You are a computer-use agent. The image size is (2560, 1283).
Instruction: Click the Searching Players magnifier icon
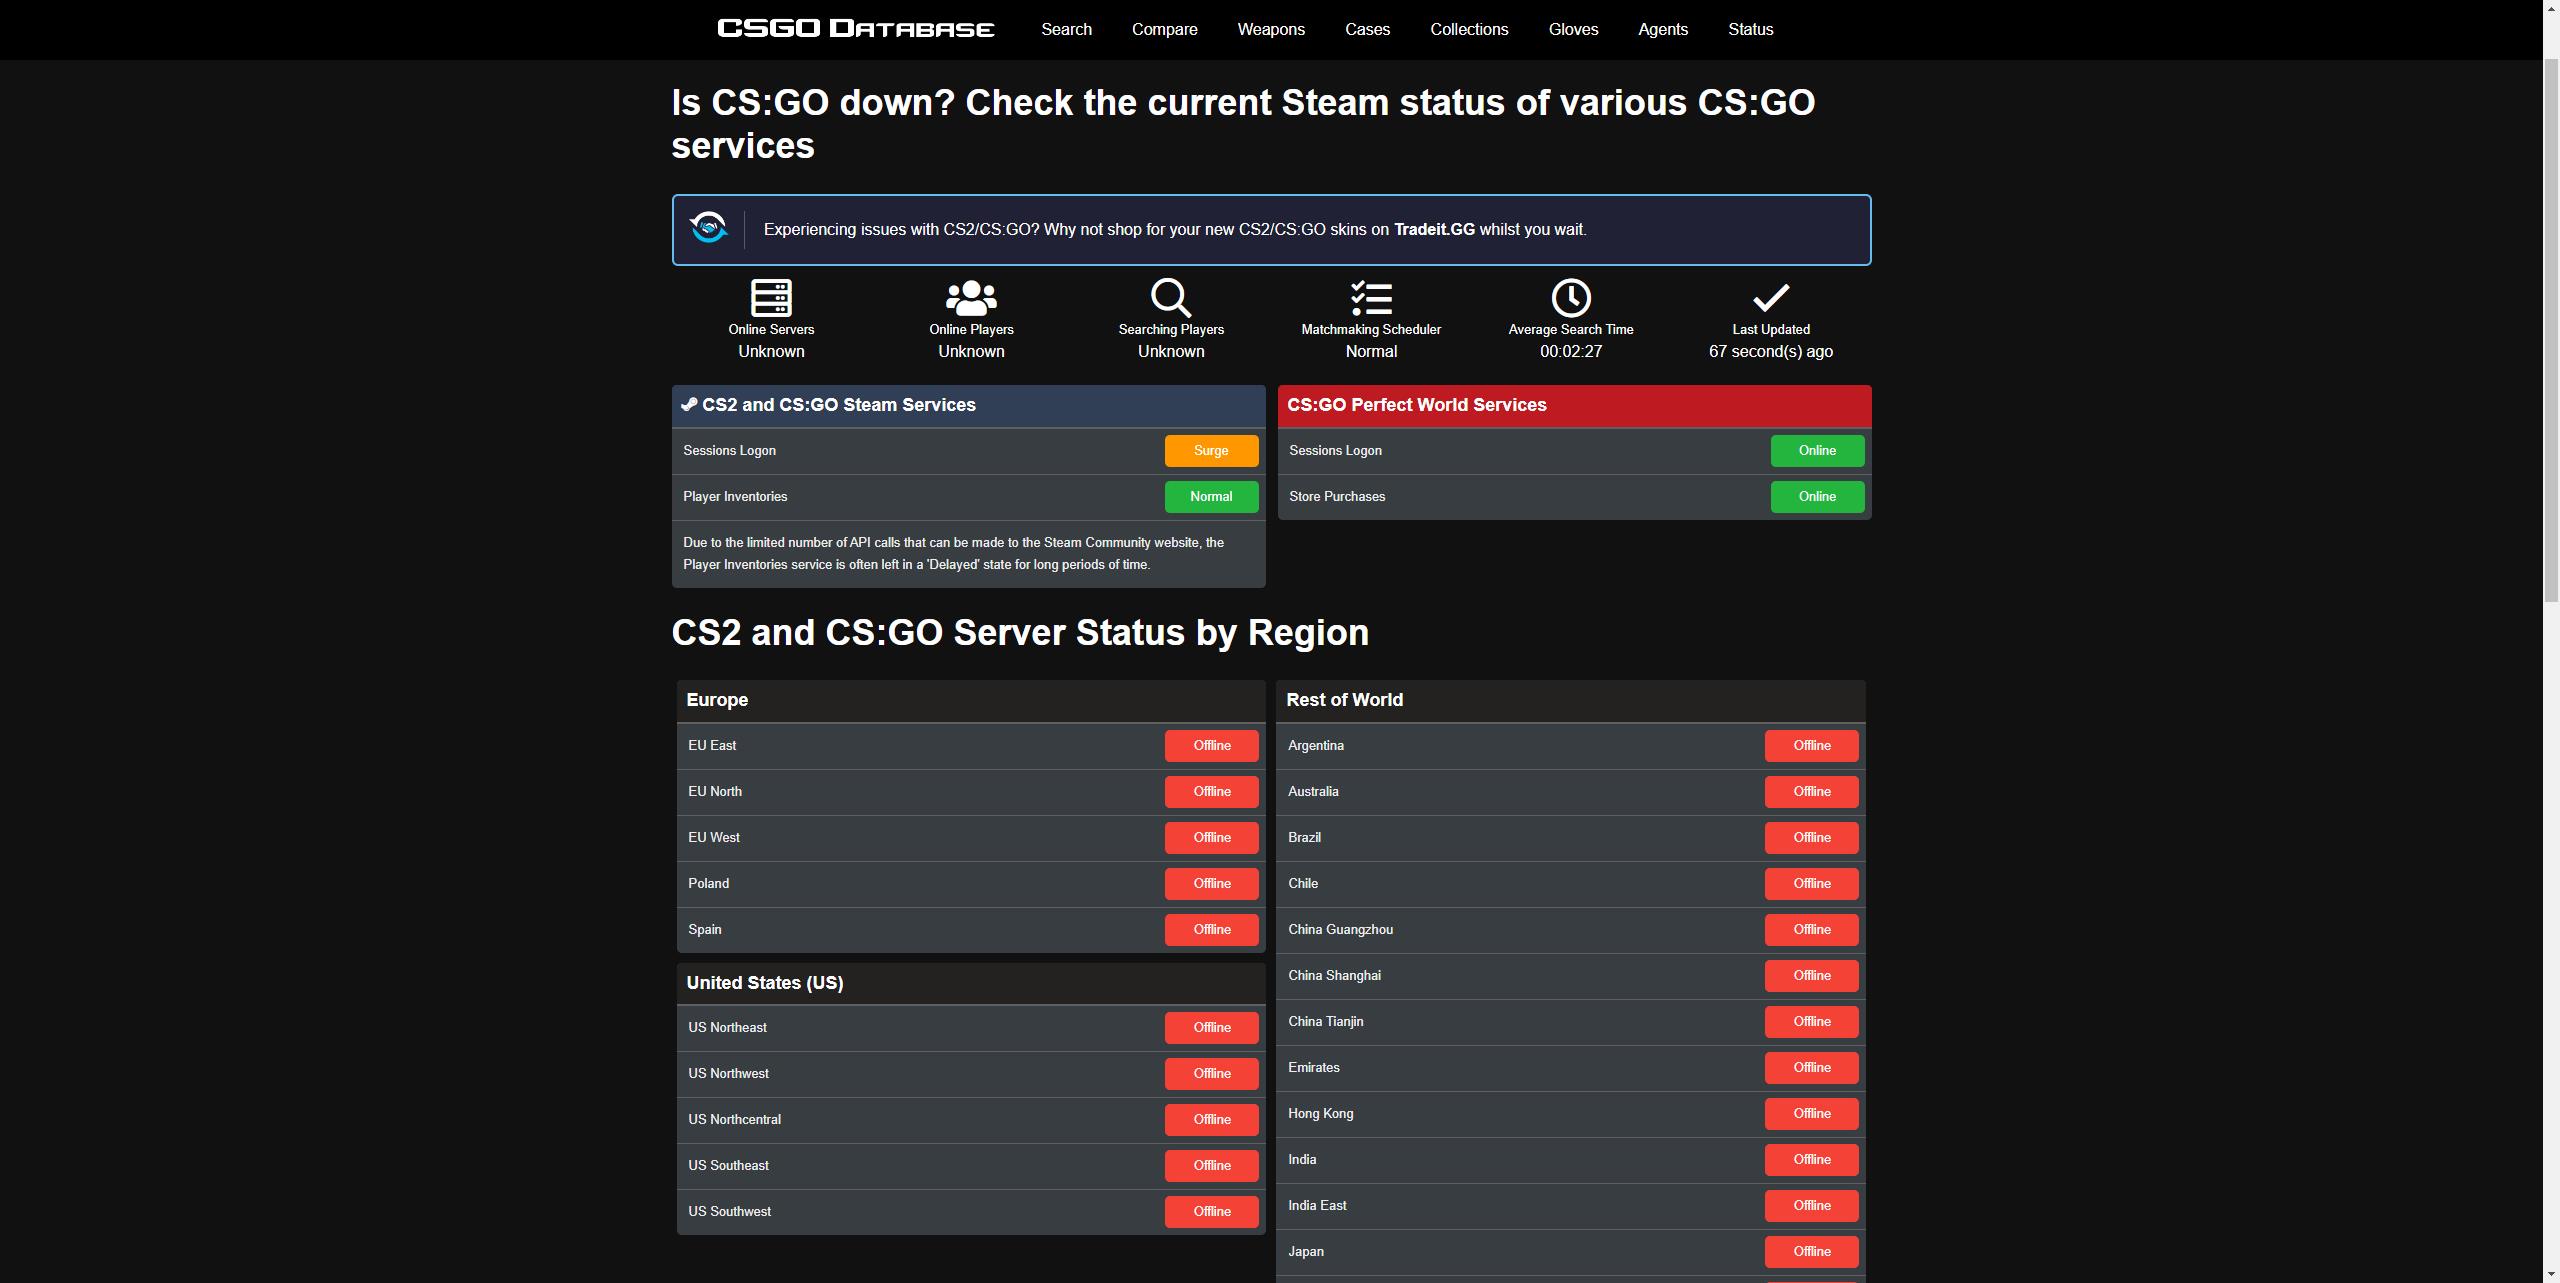pyautogui.click(x=1171, y=297)
